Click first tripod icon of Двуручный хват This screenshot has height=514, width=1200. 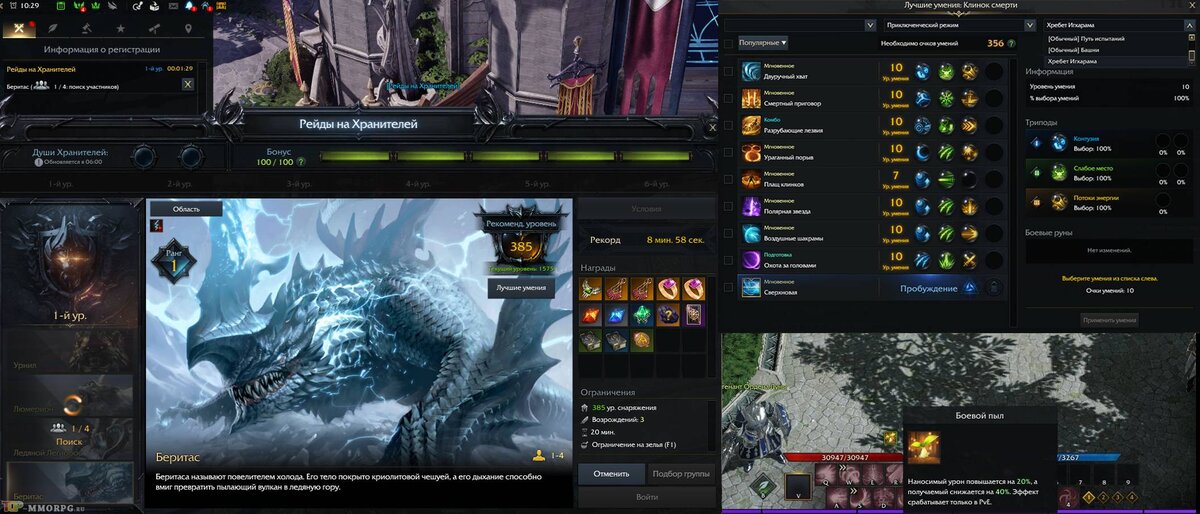(923, 71)
